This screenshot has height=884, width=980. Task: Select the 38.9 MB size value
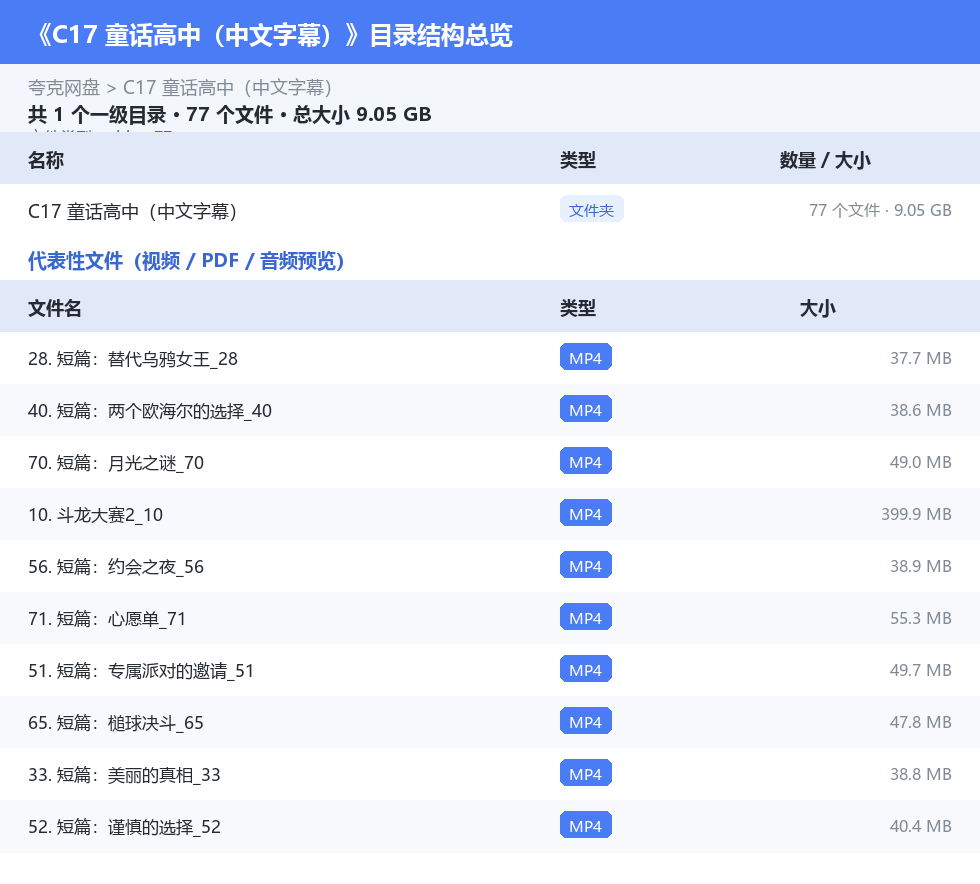click(x=921, y=565)
